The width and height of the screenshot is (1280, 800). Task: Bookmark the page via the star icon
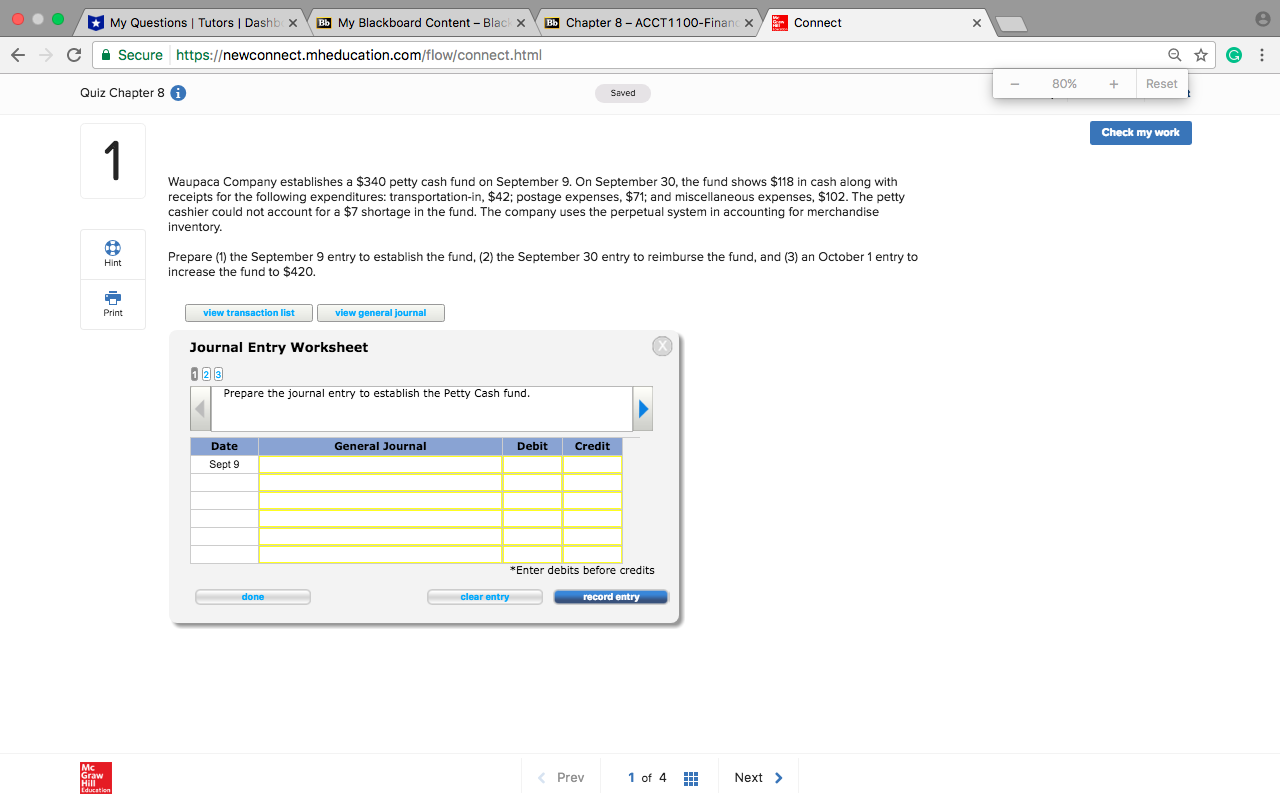[1201, 55]
